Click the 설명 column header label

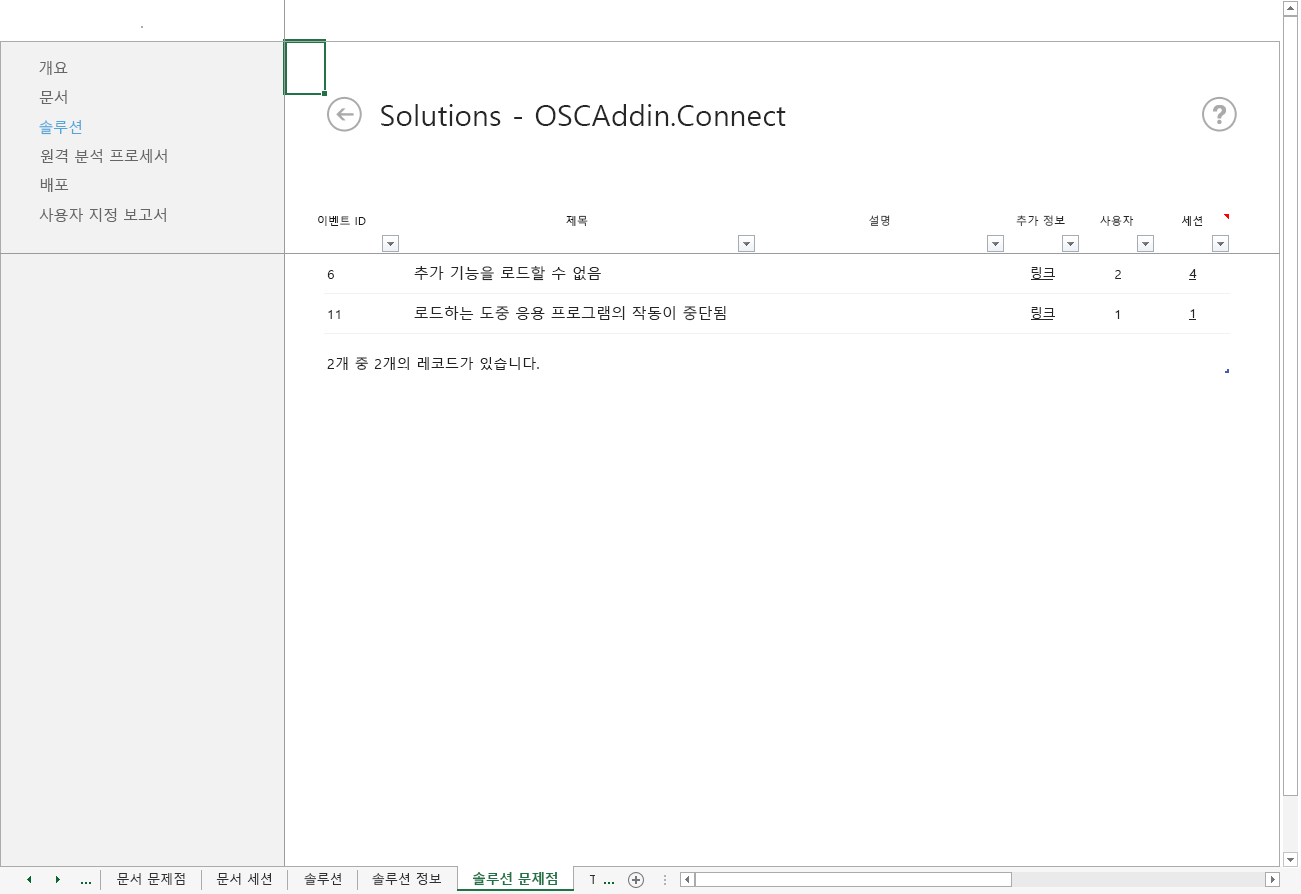pyautogui.click(x=880, y=220)
